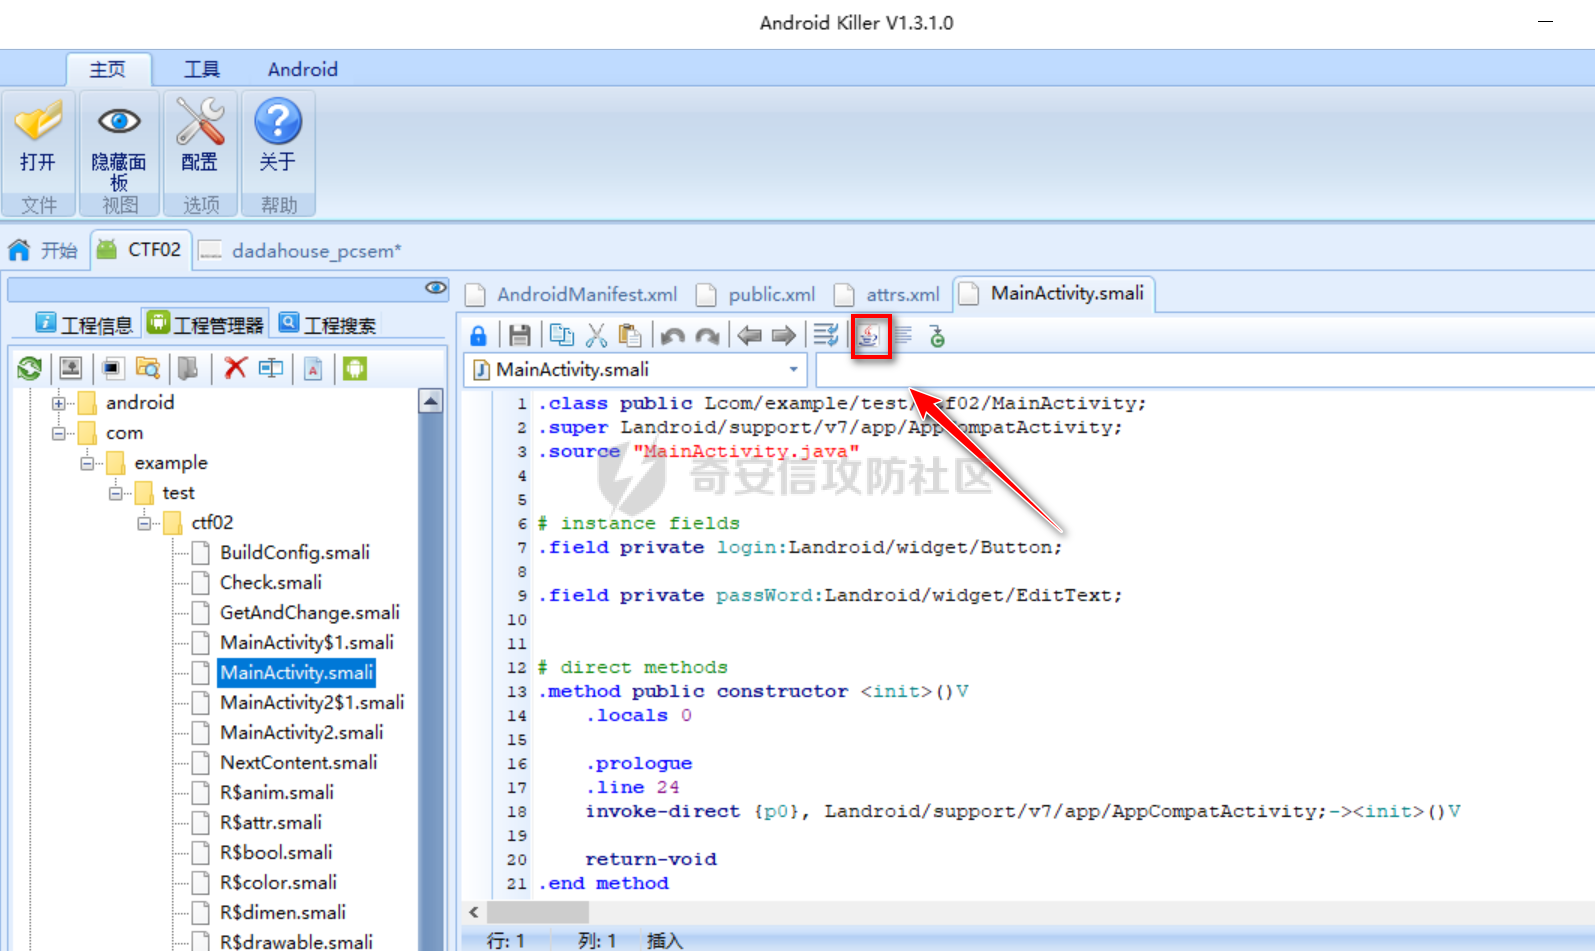Screen dimensions: 1595x951
Task: Collapse the ctf02 folder node
Action: pos(145,523)
